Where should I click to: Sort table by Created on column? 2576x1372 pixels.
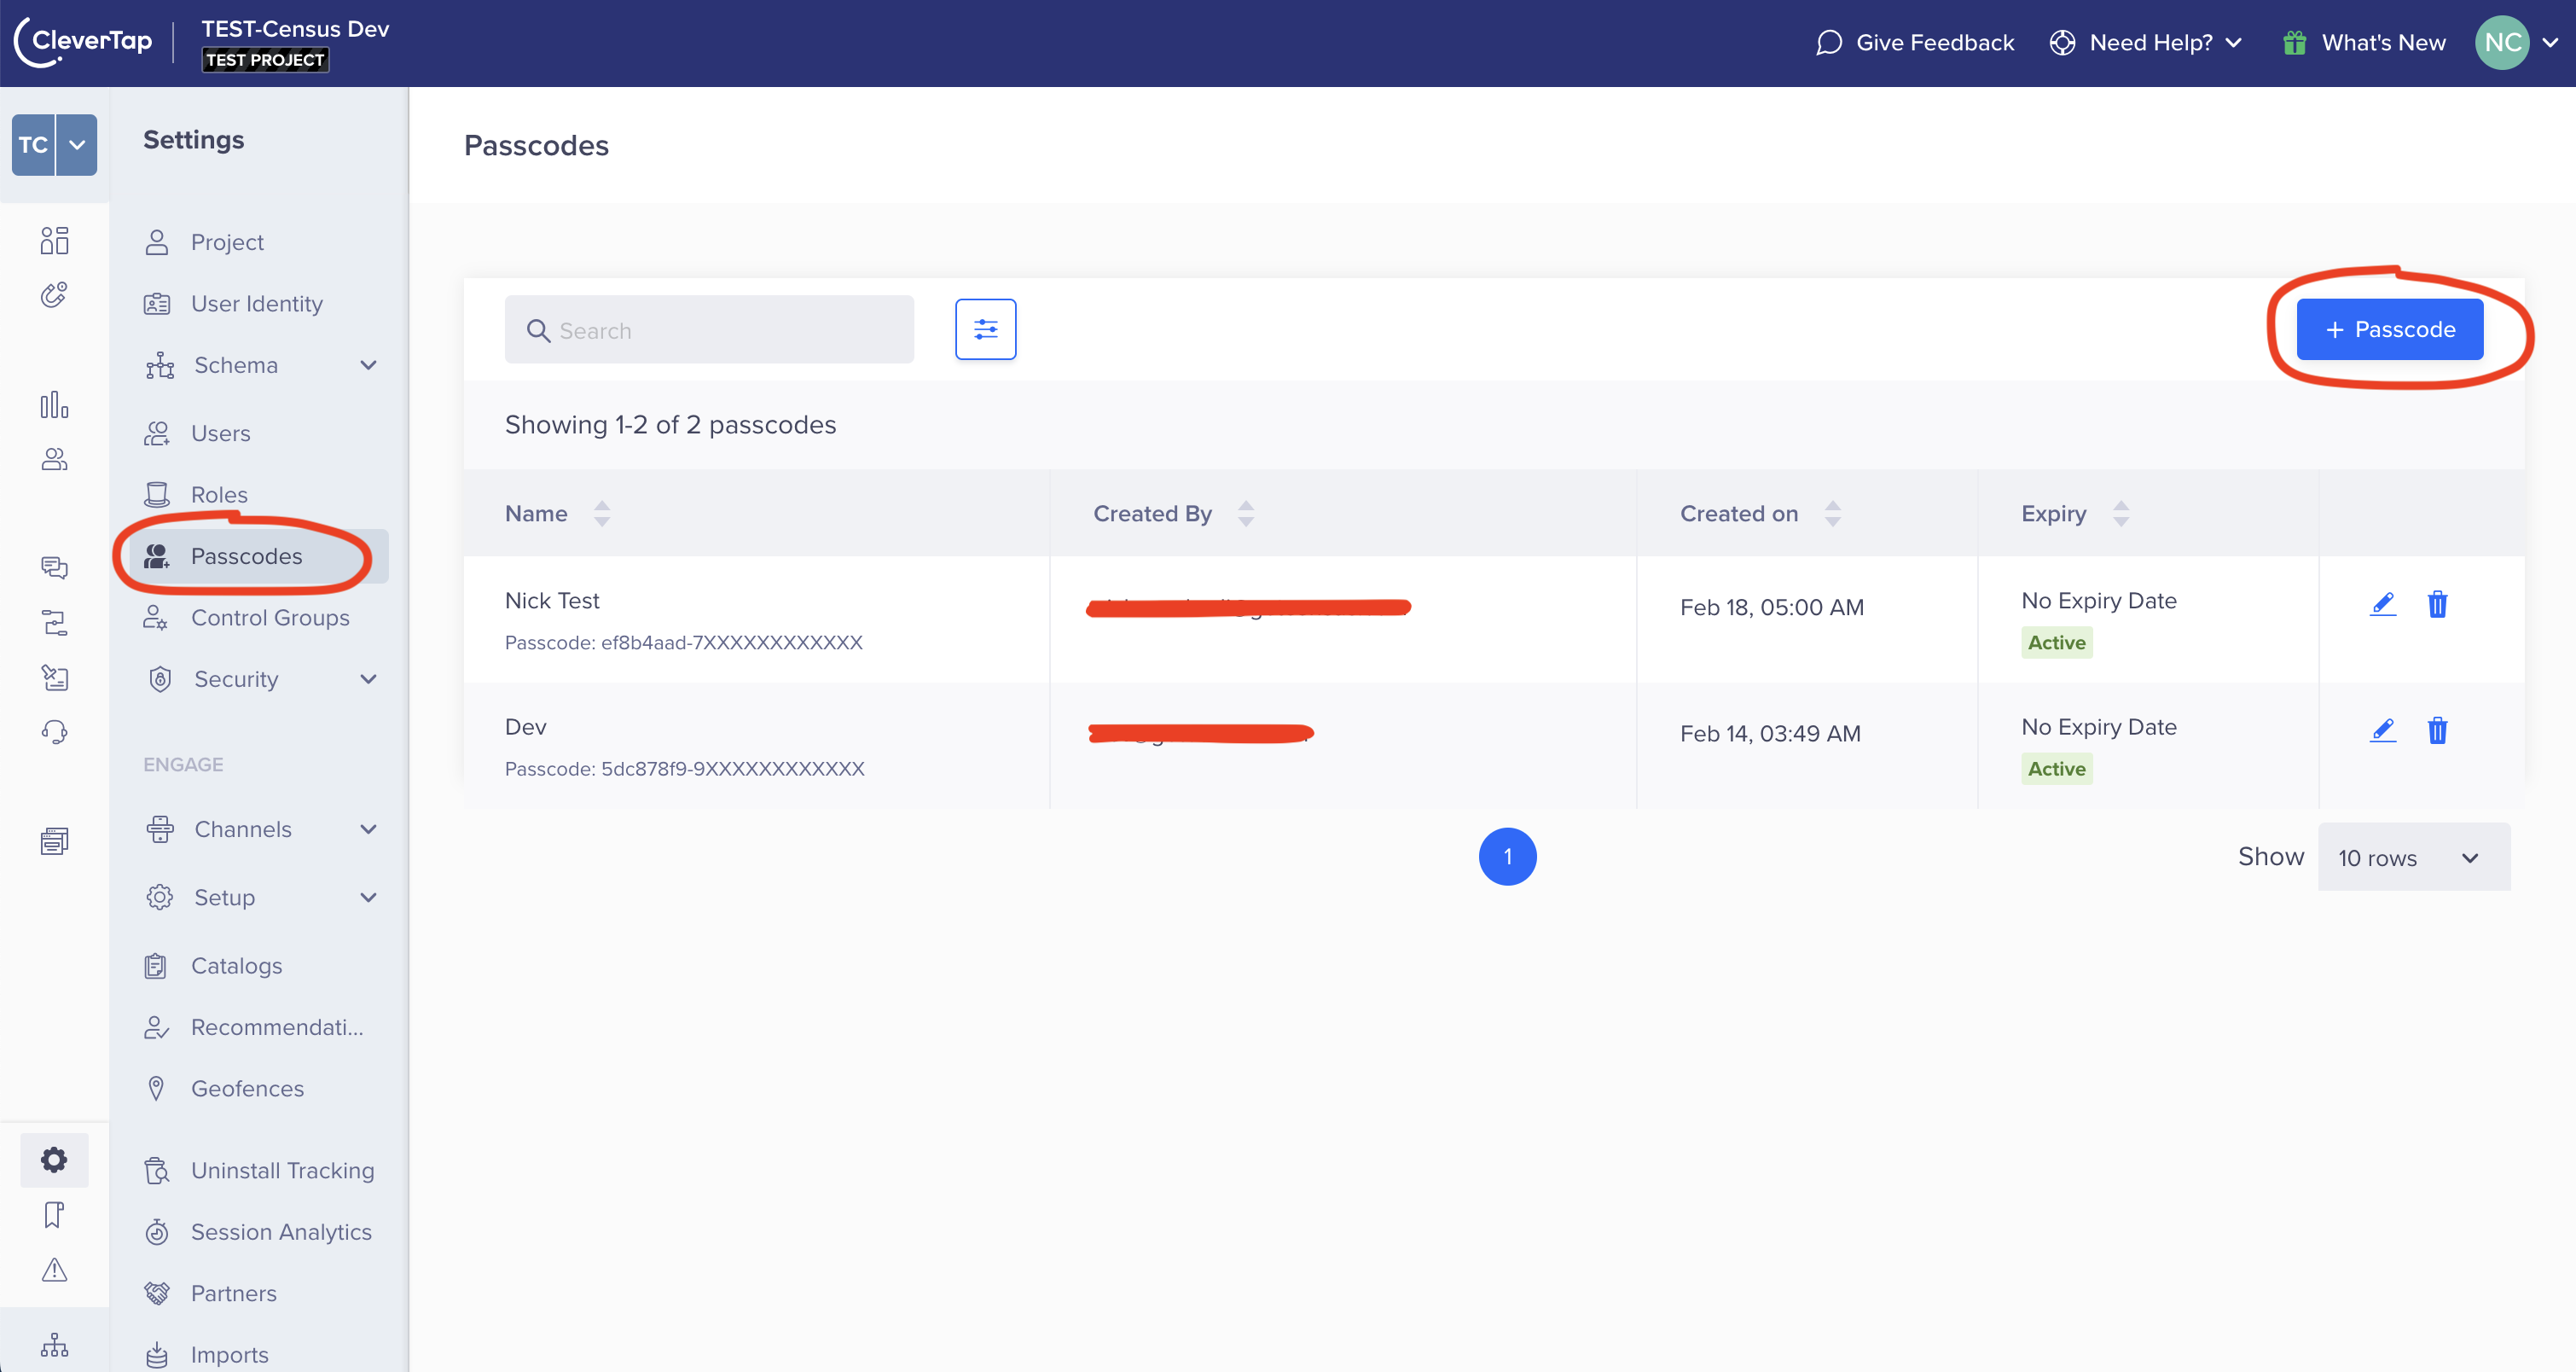click(x=1832, y=513)
